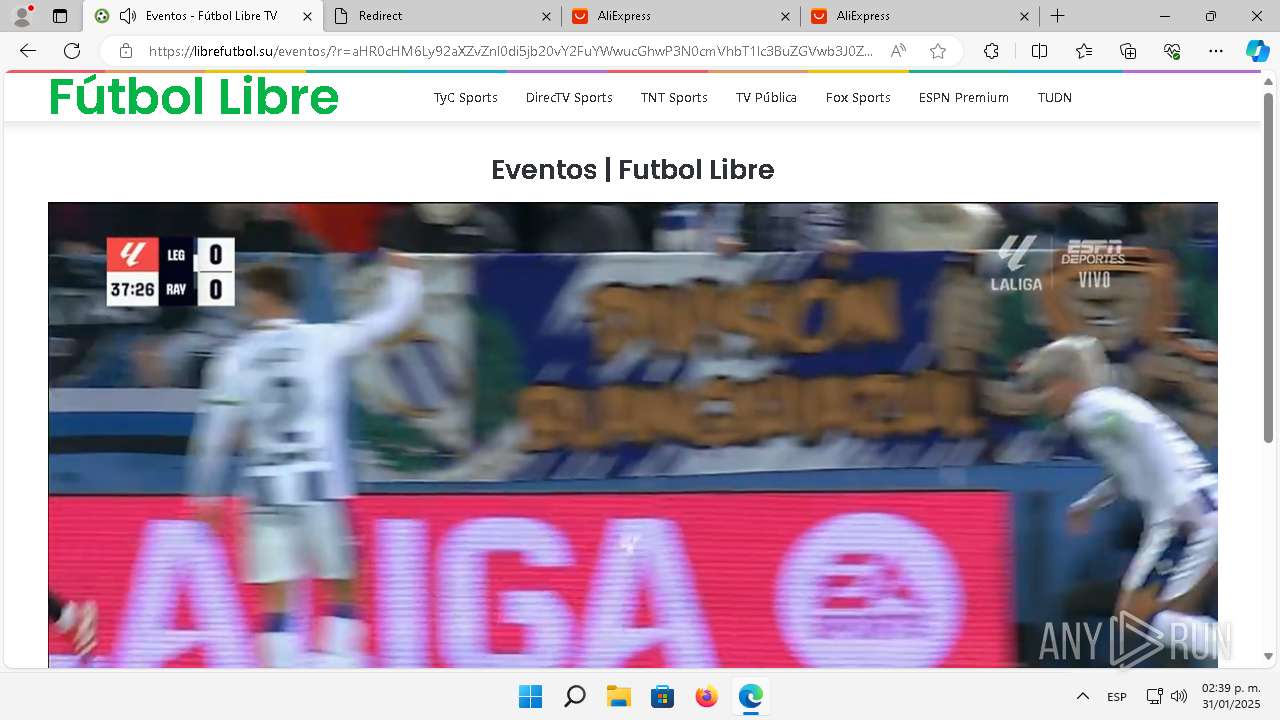Image resolution: width=1280 pixels, height=720 pixels.
Task: Open Windows taskbar search
Action: (574, 696)
